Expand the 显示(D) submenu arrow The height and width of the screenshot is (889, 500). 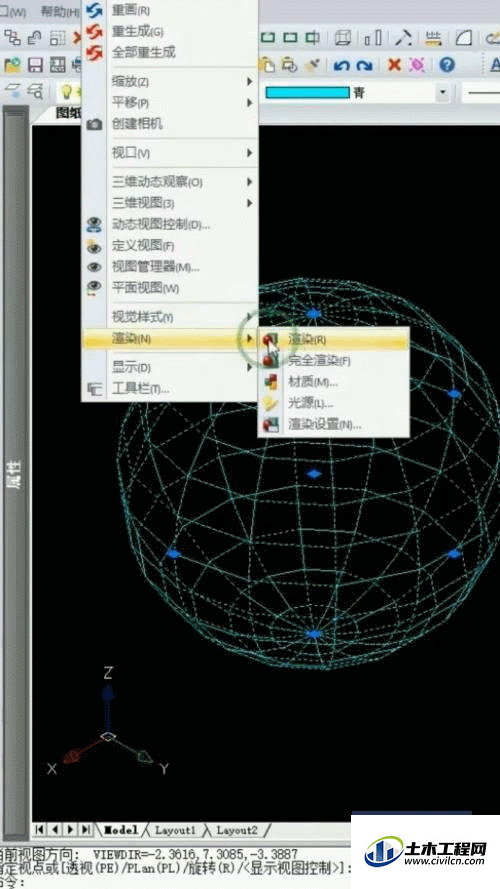249,367
